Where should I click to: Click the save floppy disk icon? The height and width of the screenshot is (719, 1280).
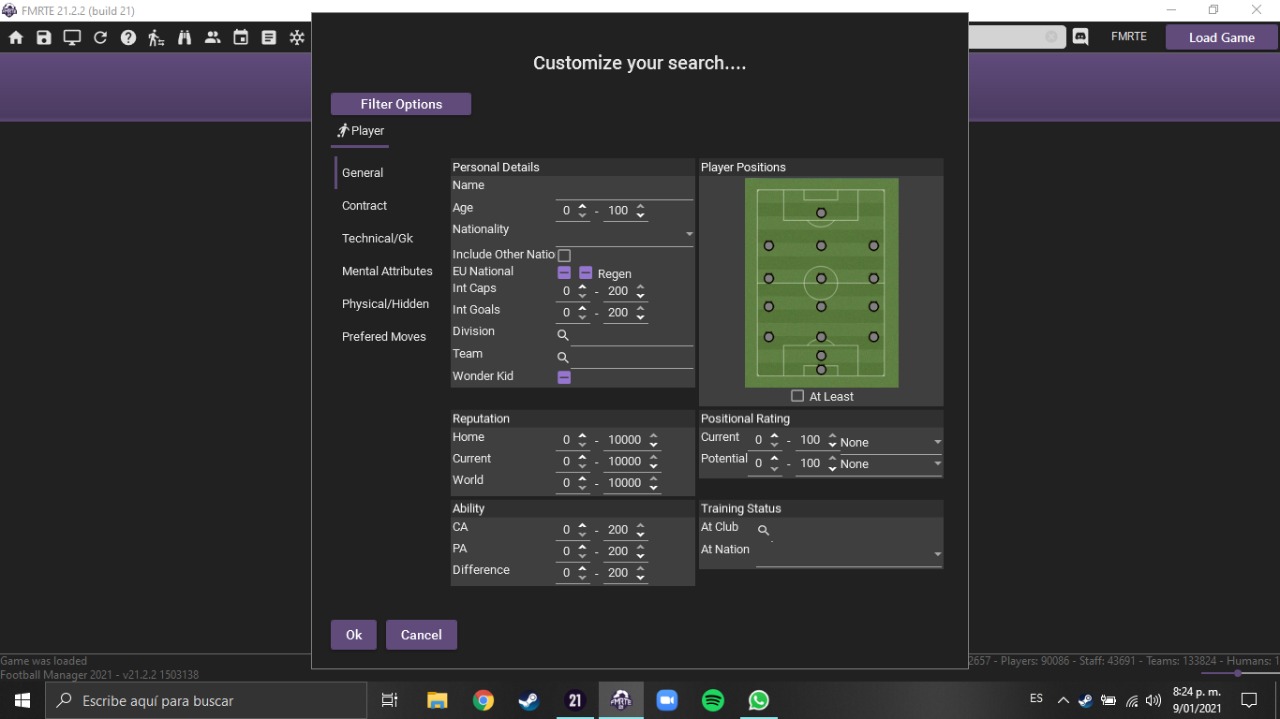point(44,38)
